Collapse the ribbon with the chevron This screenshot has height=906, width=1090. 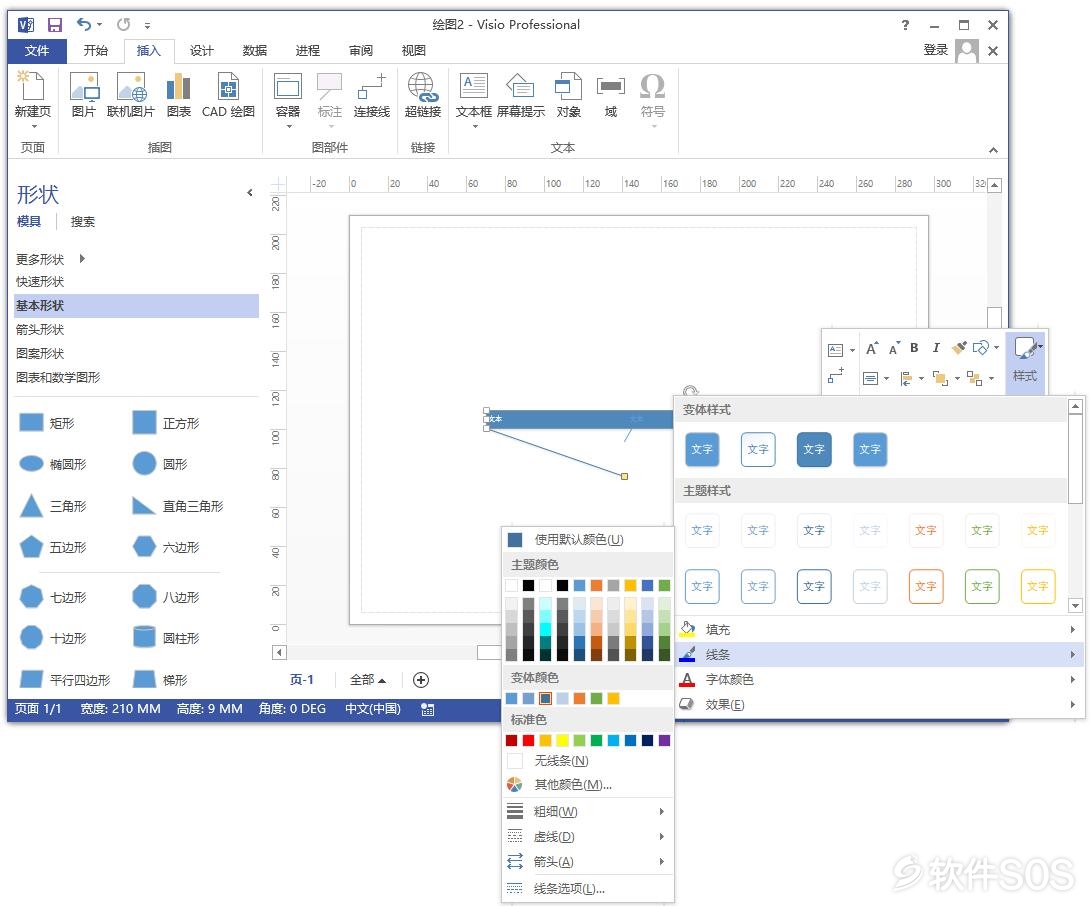point(993,149)
